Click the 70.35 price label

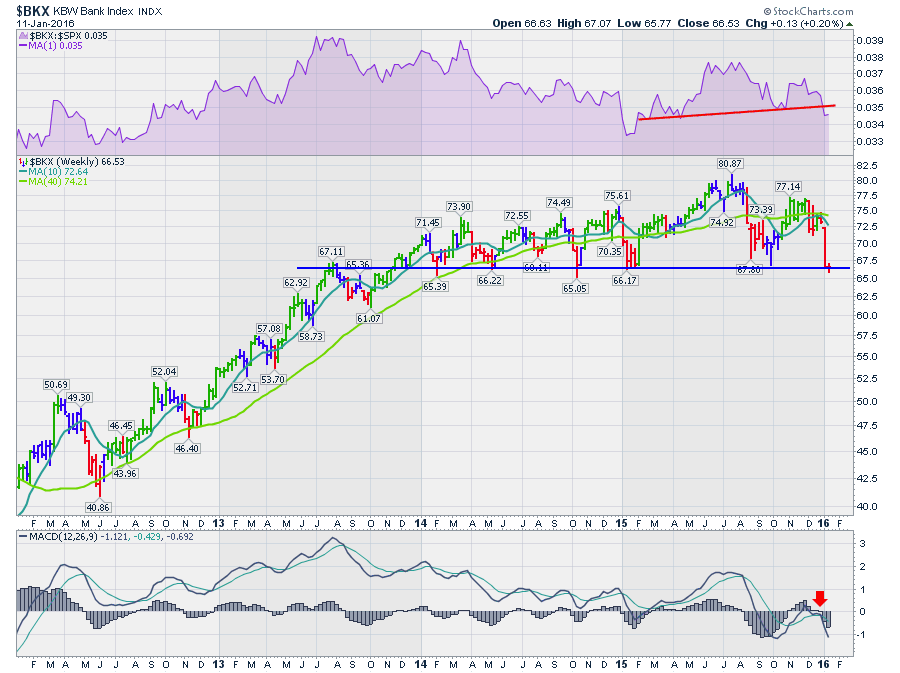[610, 251]
